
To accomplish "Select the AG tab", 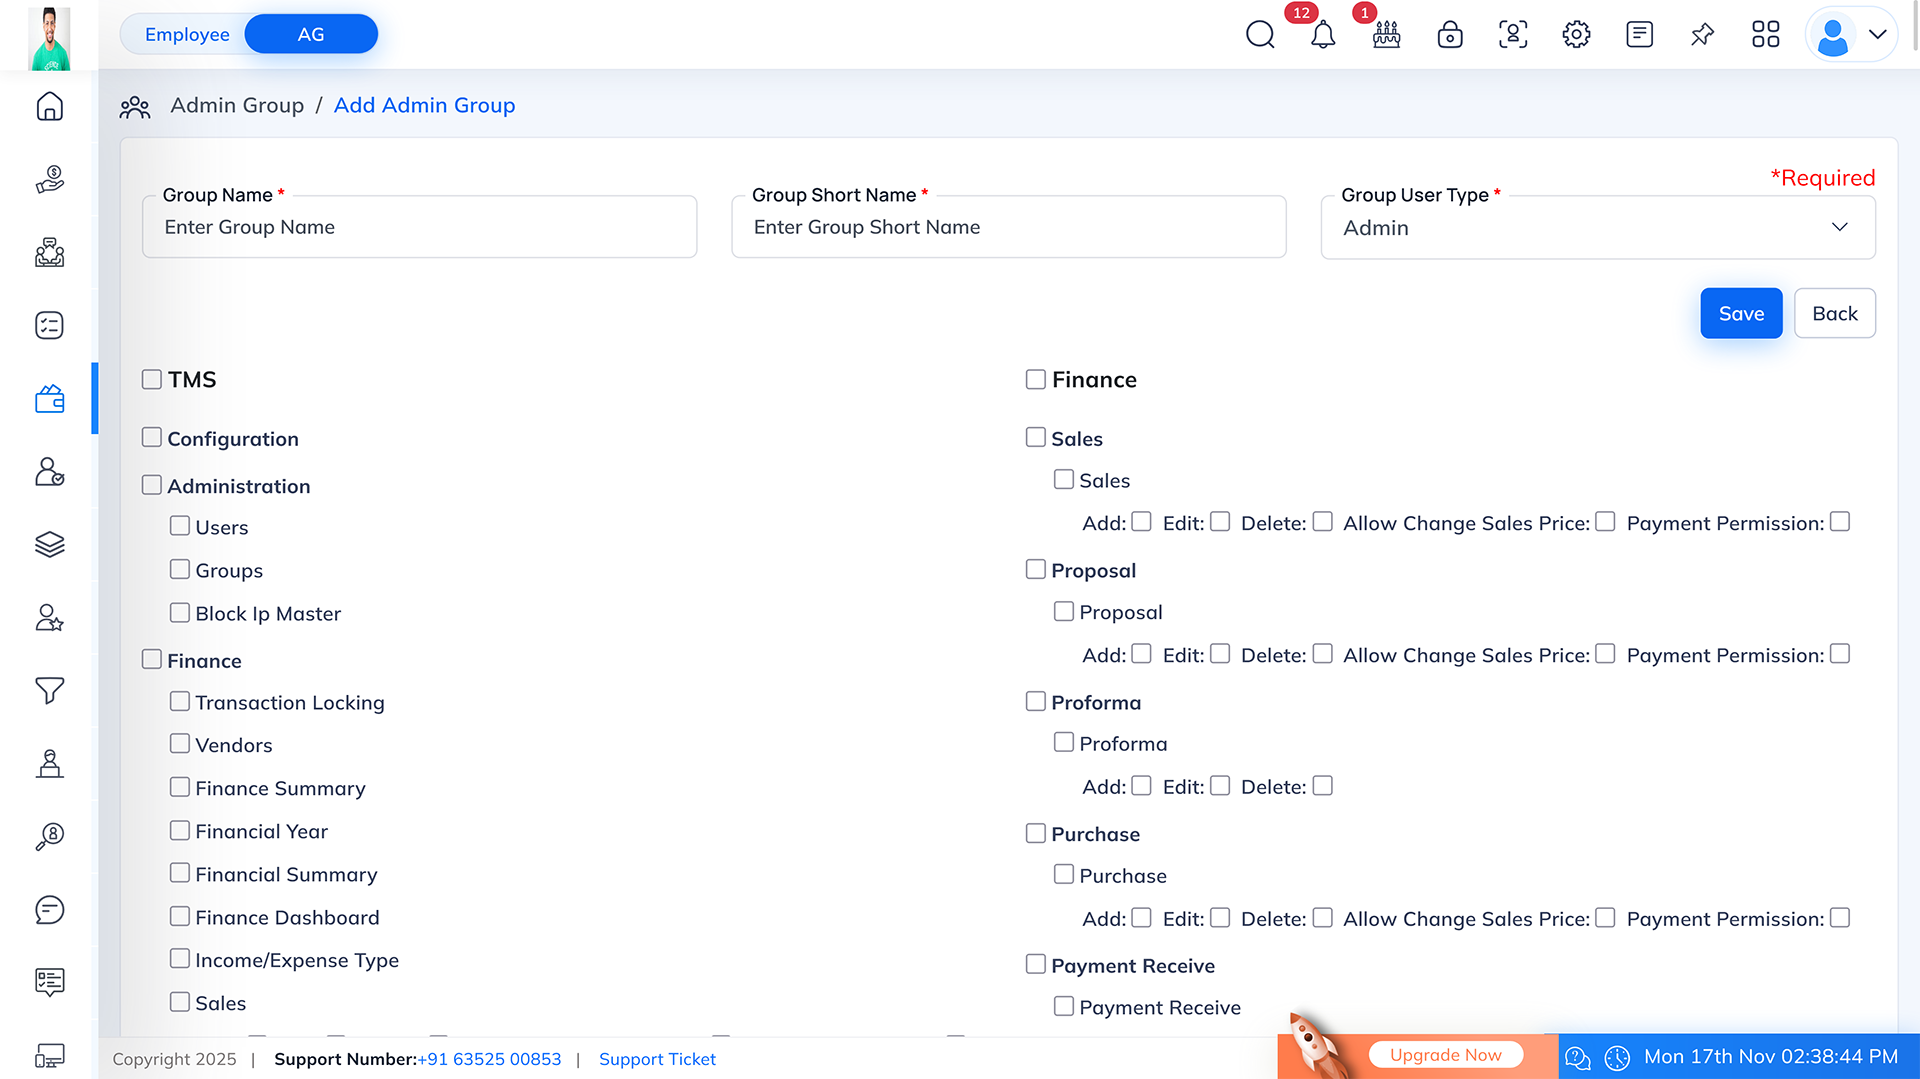I will click(311, 34).
